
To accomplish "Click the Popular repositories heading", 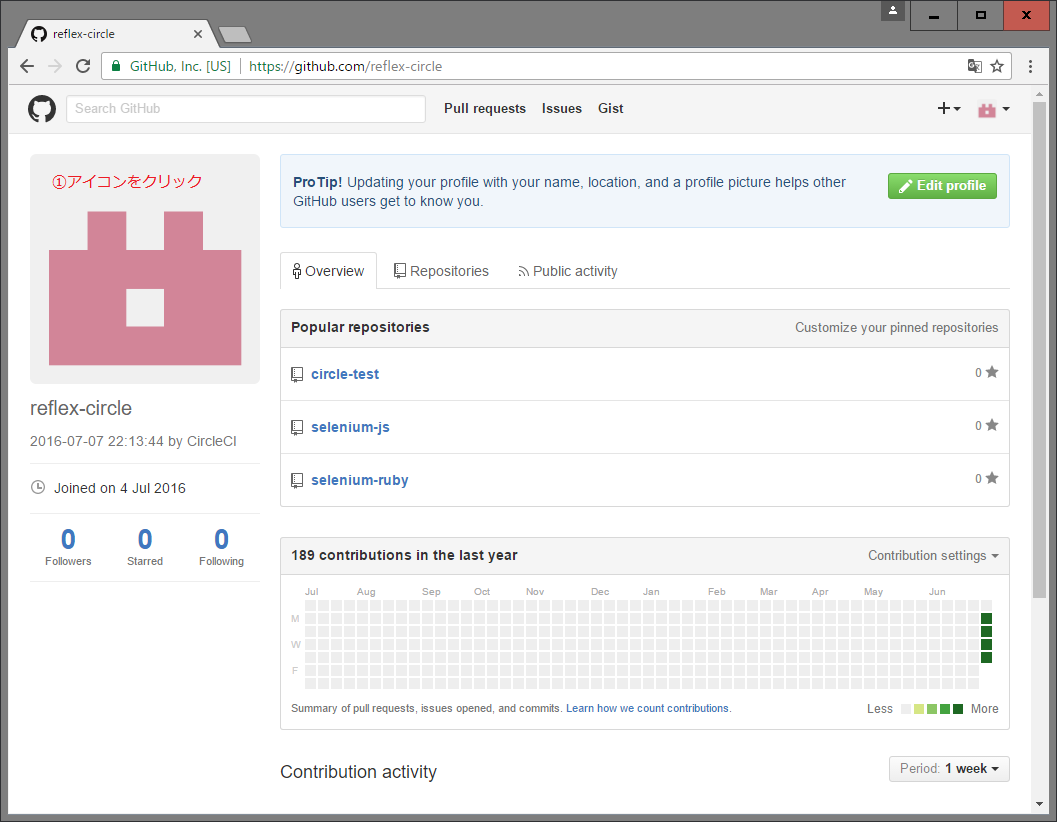I will point(360,327).
